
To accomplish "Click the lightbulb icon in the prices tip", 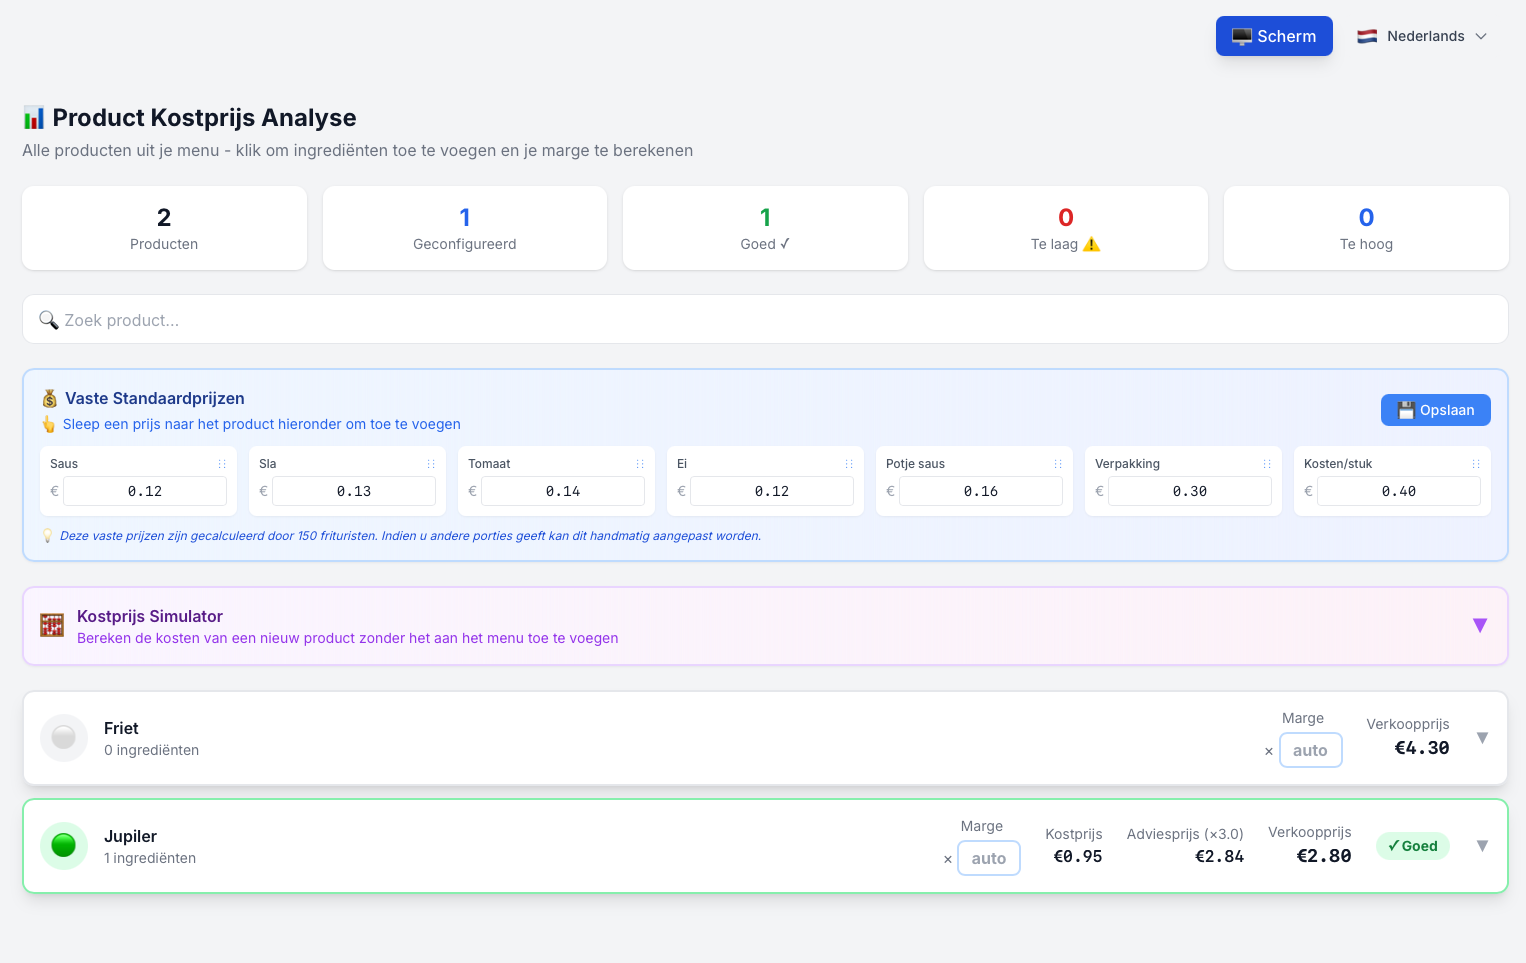I will (x=47, y=535).
